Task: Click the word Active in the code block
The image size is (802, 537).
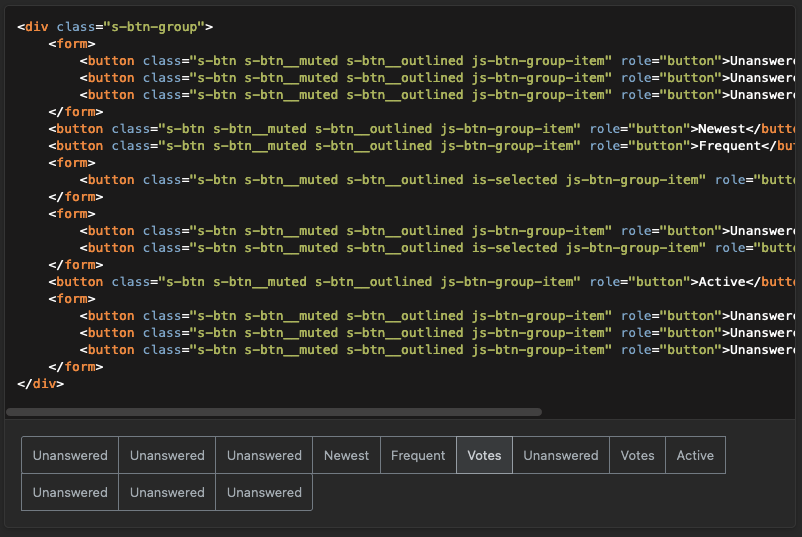Action: [x=722, y=282]
